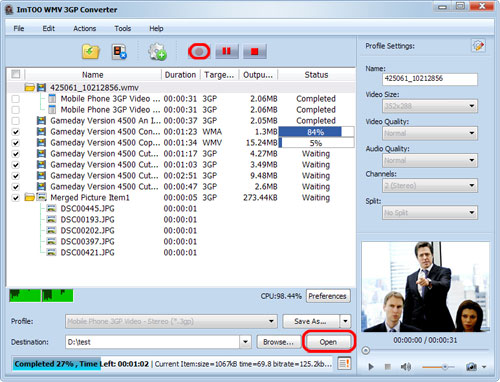
Task: Uncheck the Gameday 4500 Con... WMA row
Action: point(15,132)
